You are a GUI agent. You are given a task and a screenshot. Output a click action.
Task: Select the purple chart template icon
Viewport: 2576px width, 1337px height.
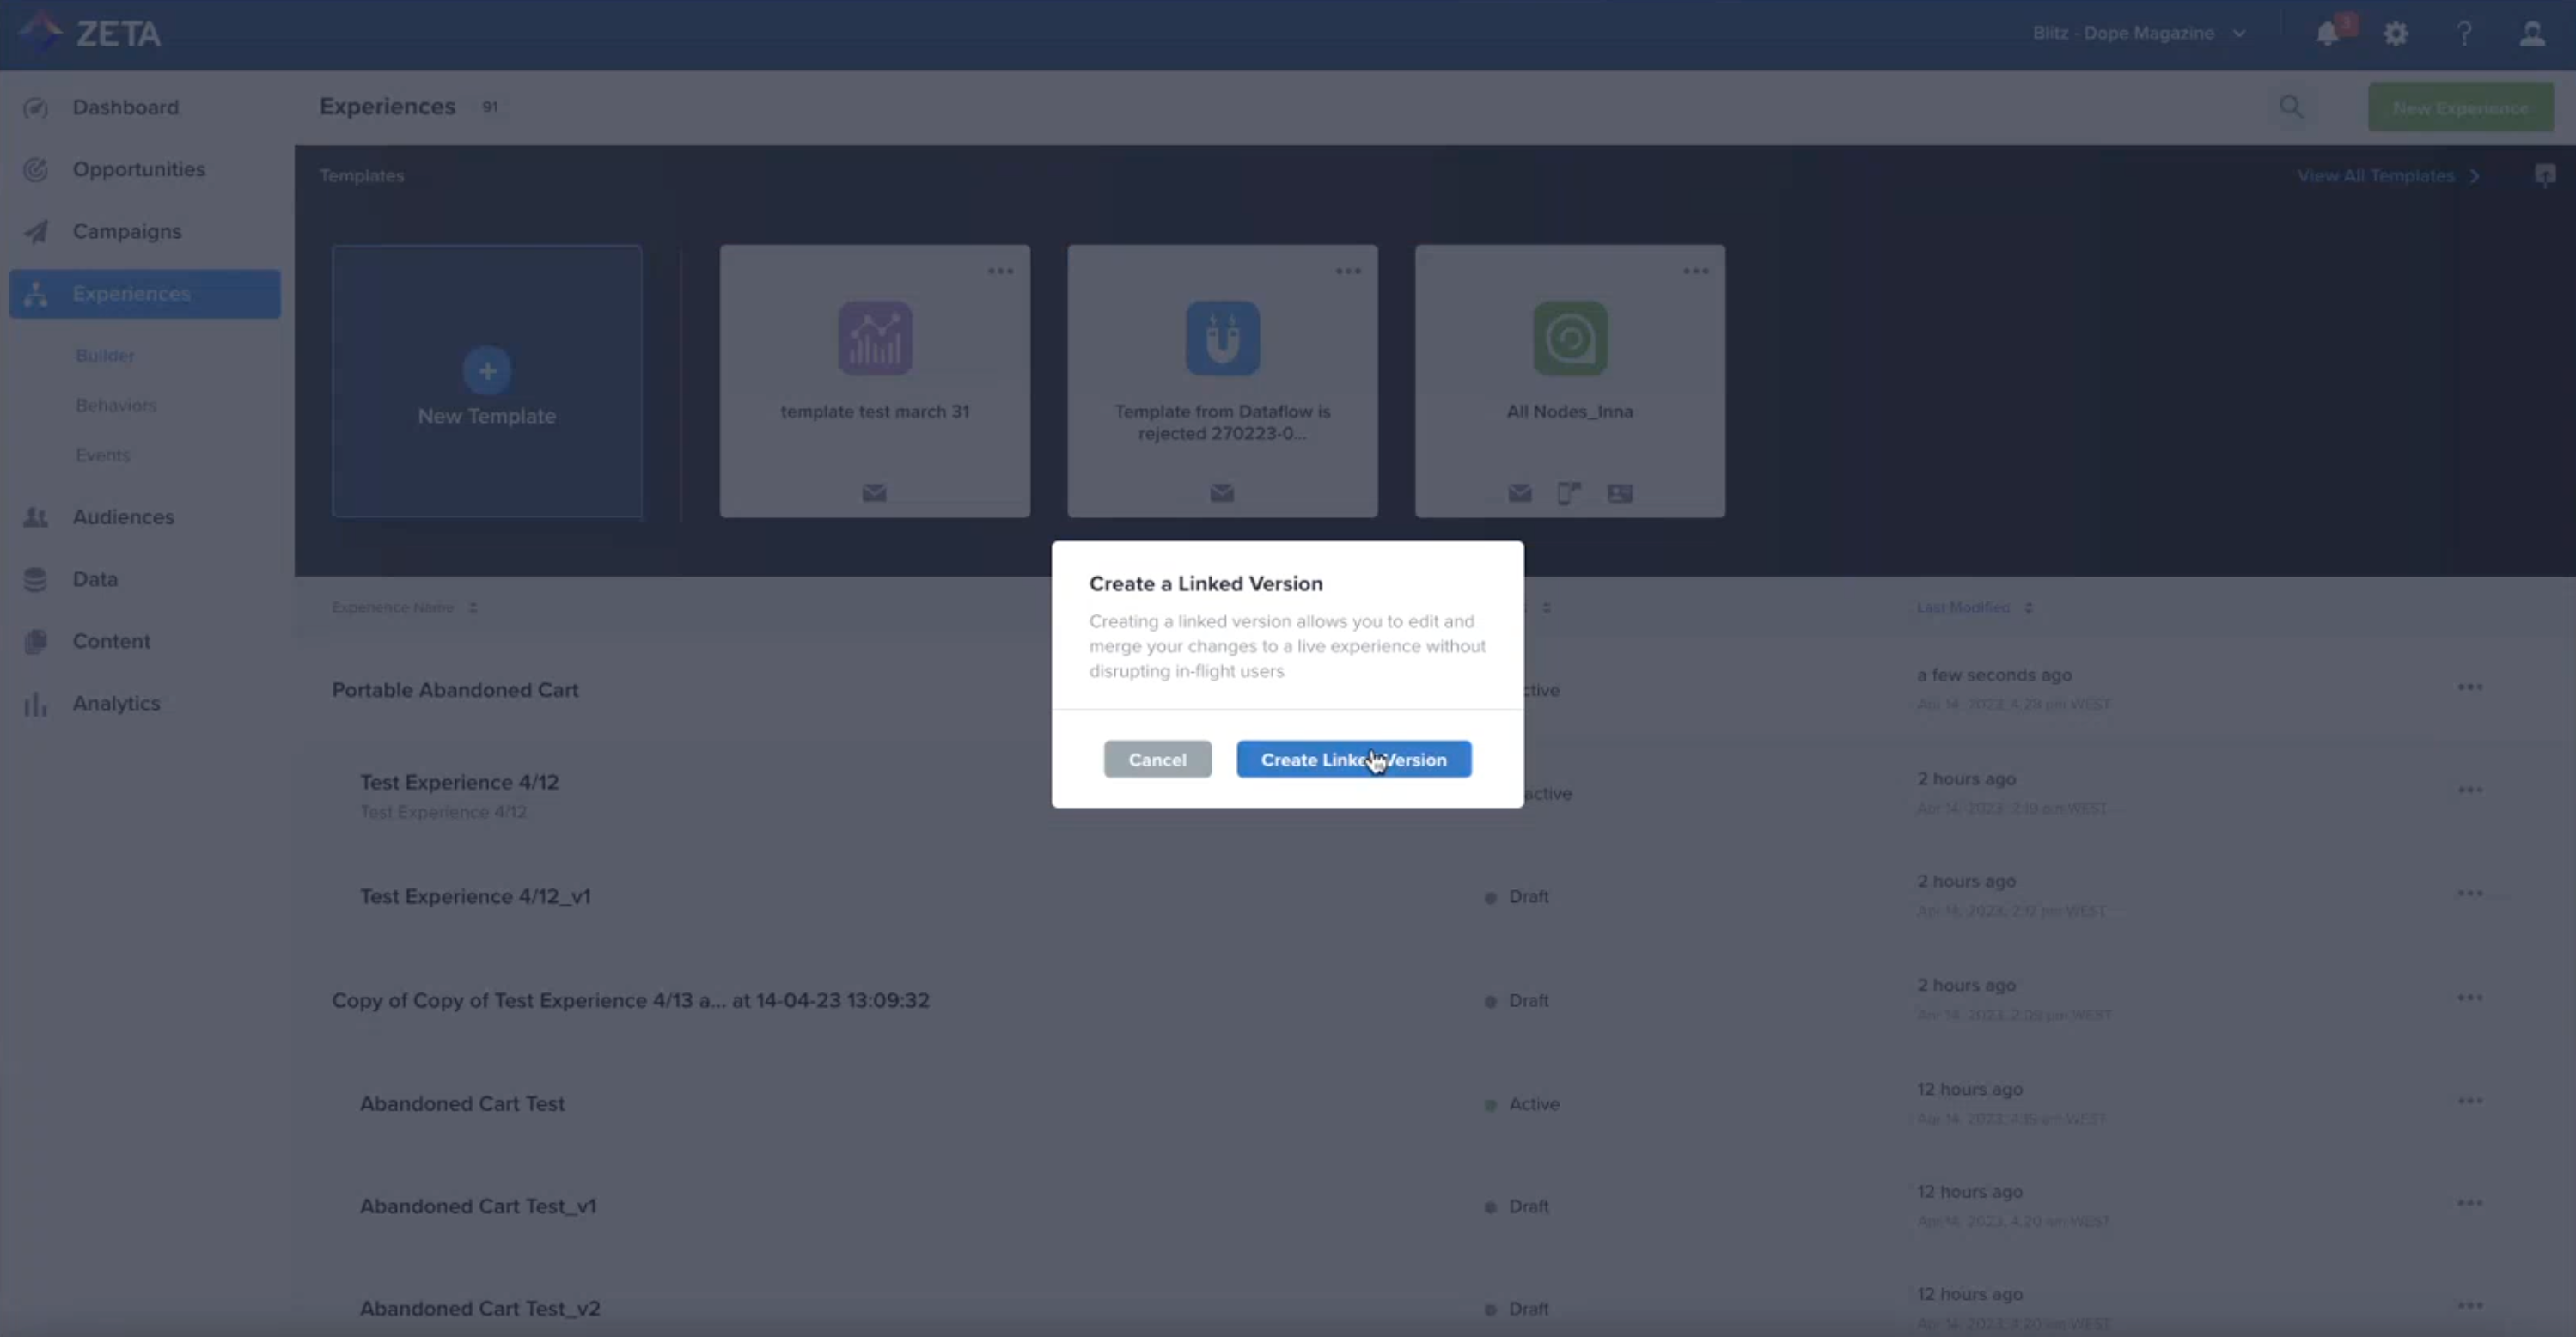pyautogui.click(x=875, y=339)
